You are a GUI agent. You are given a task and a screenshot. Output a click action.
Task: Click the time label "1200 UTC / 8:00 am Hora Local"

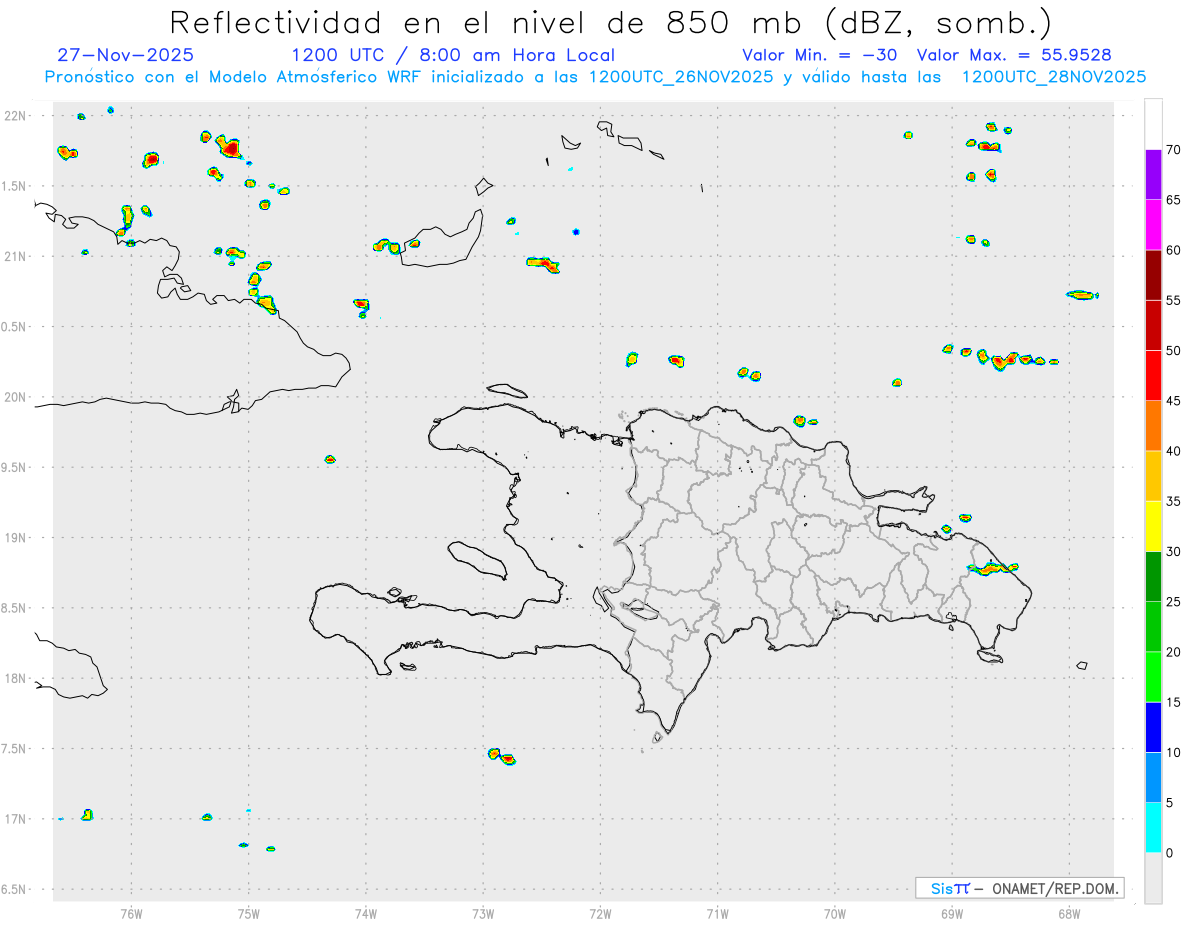pos(453,55)
